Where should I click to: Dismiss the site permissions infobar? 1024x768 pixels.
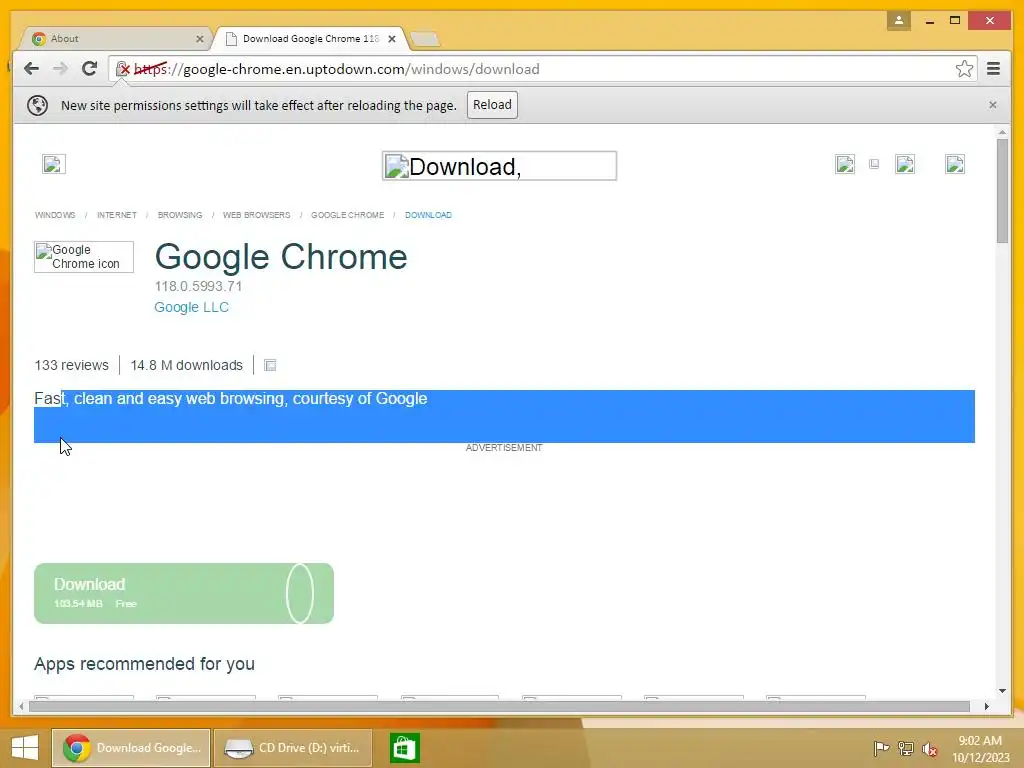coord(993,104)
